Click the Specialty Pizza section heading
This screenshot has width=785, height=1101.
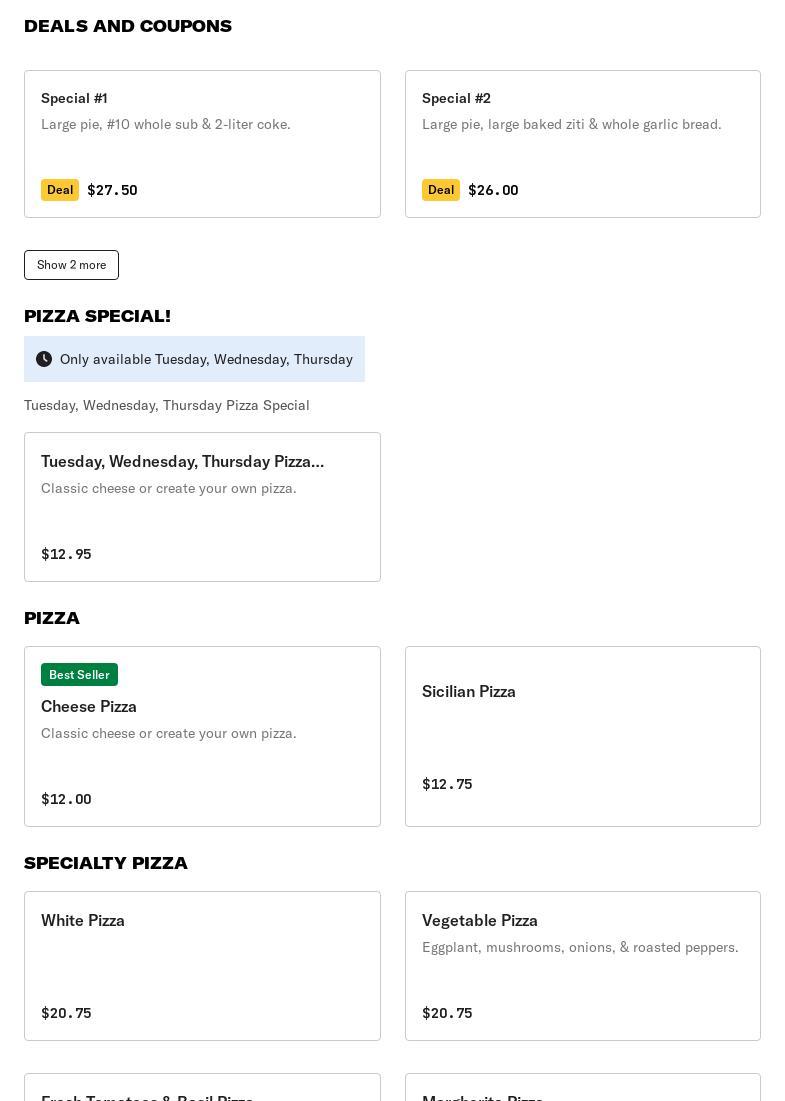point(106,863)
